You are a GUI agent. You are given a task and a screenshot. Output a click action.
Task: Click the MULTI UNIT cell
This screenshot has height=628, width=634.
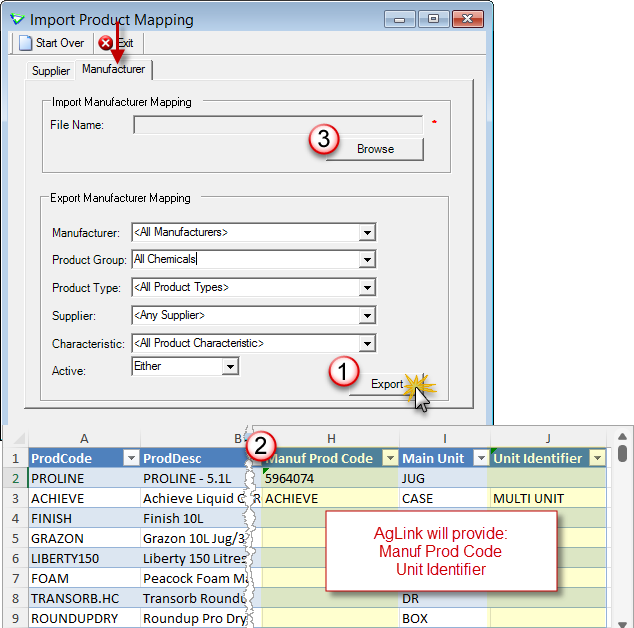tap(548, 498)
